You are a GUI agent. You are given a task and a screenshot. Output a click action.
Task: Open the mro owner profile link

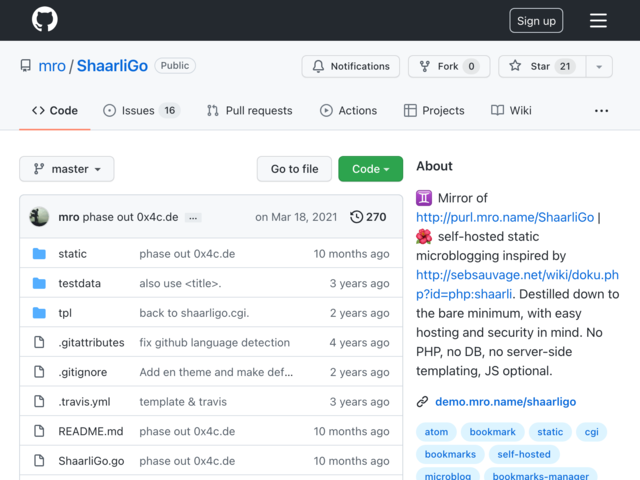pyautogui.click(x=52, y=66)
